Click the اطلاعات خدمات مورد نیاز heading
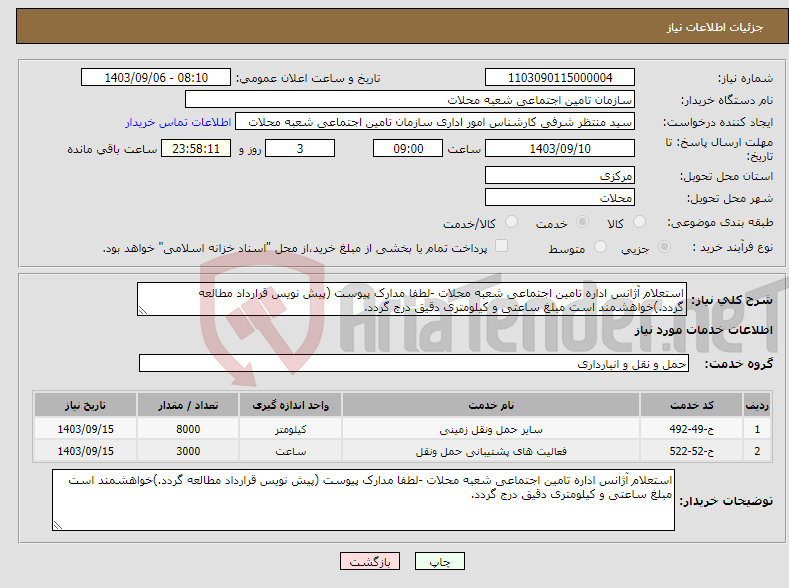This screenshot has width=789, height=588. click(703, 330)
